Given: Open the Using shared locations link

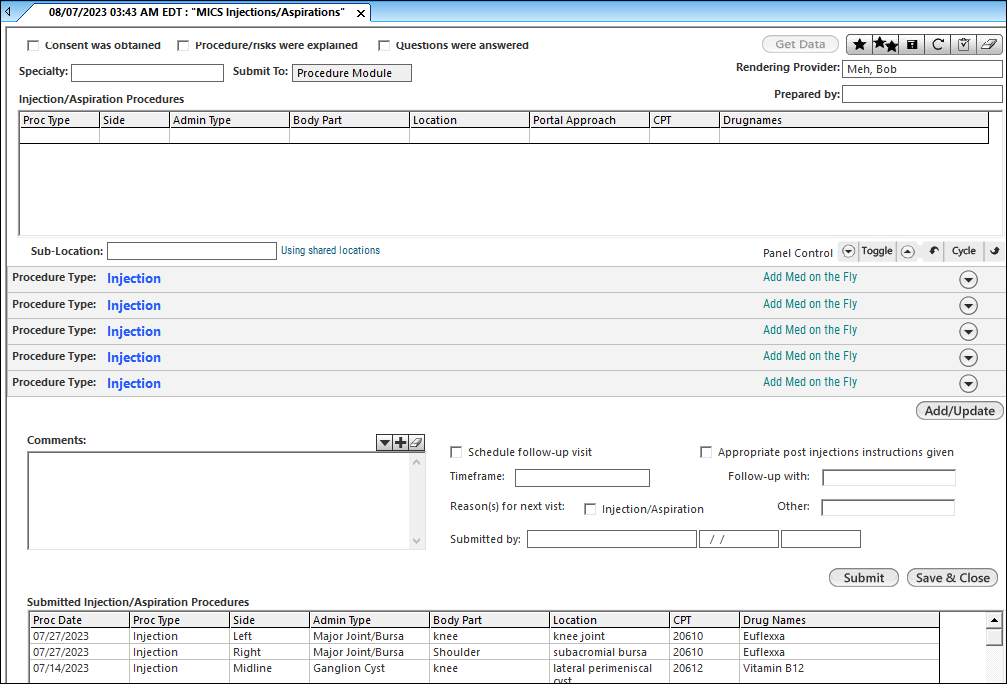Looking at the screenshot, I should click(x=330, y=250).
